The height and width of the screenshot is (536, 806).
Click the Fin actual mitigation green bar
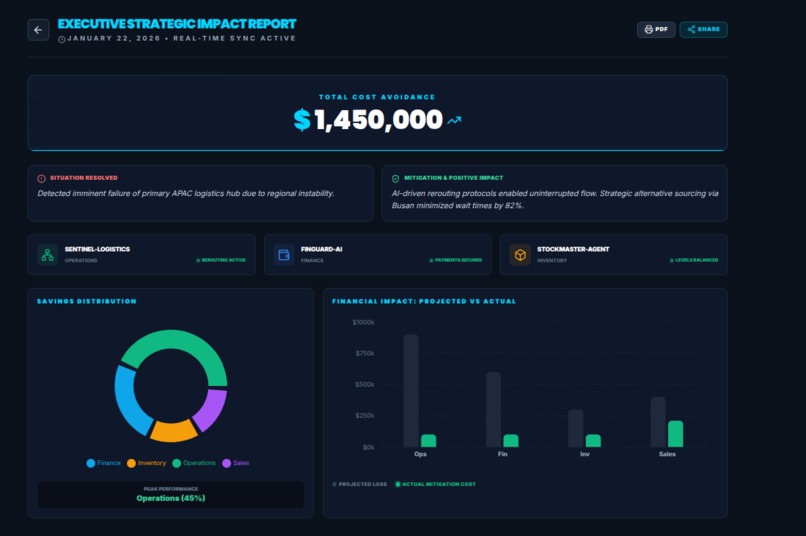coord(510,440)
